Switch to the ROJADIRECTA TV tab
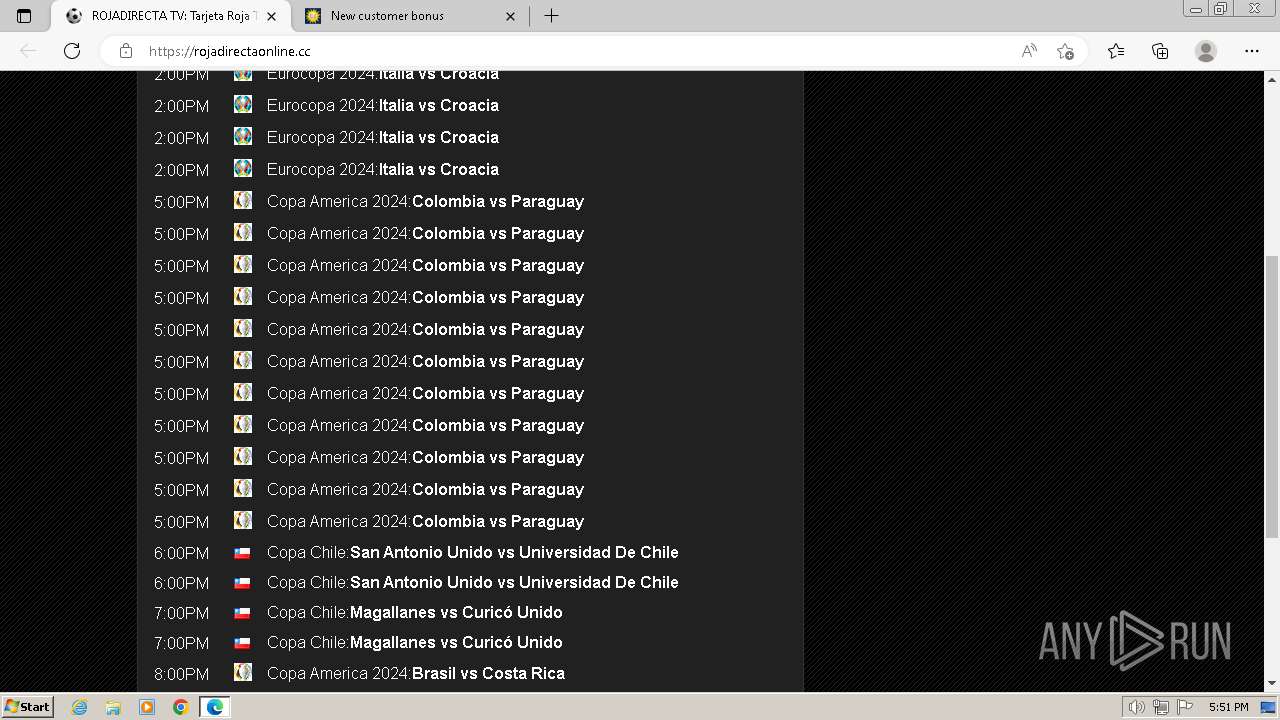 172,16
